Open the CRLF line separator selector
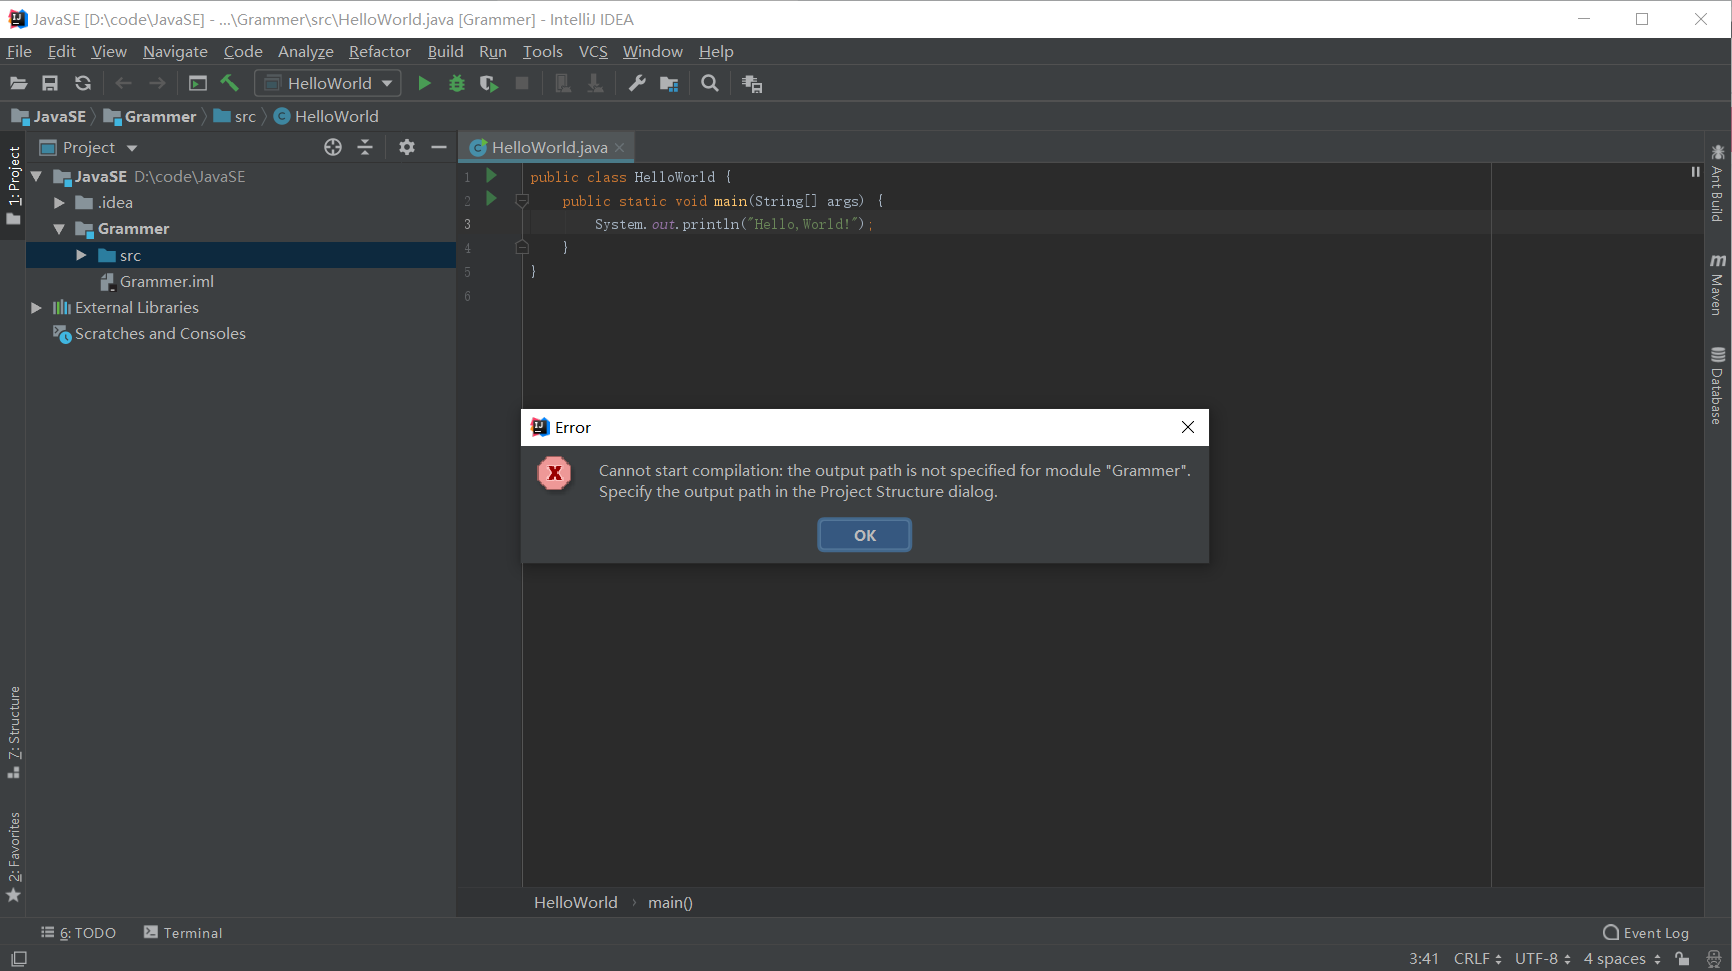This screenshot has width=1732, height=971. (x=1478, y=959)
